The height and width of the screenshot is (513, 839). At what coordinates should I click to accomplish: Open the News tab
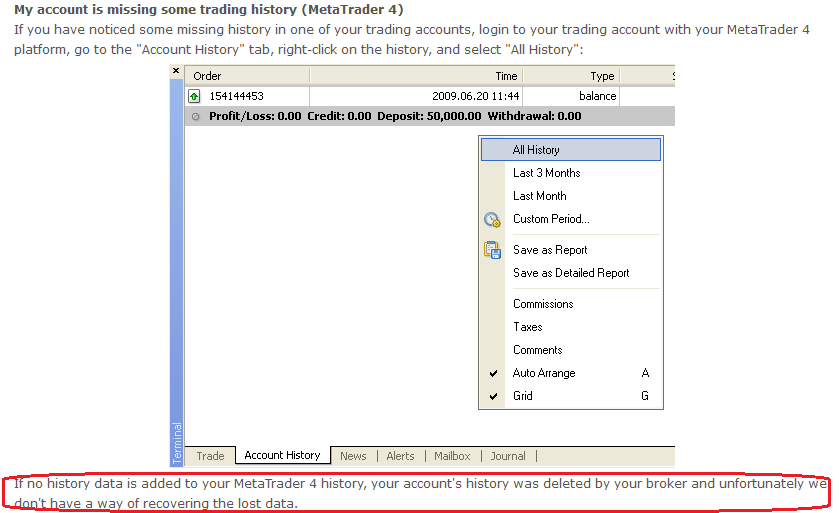[353, 456]
